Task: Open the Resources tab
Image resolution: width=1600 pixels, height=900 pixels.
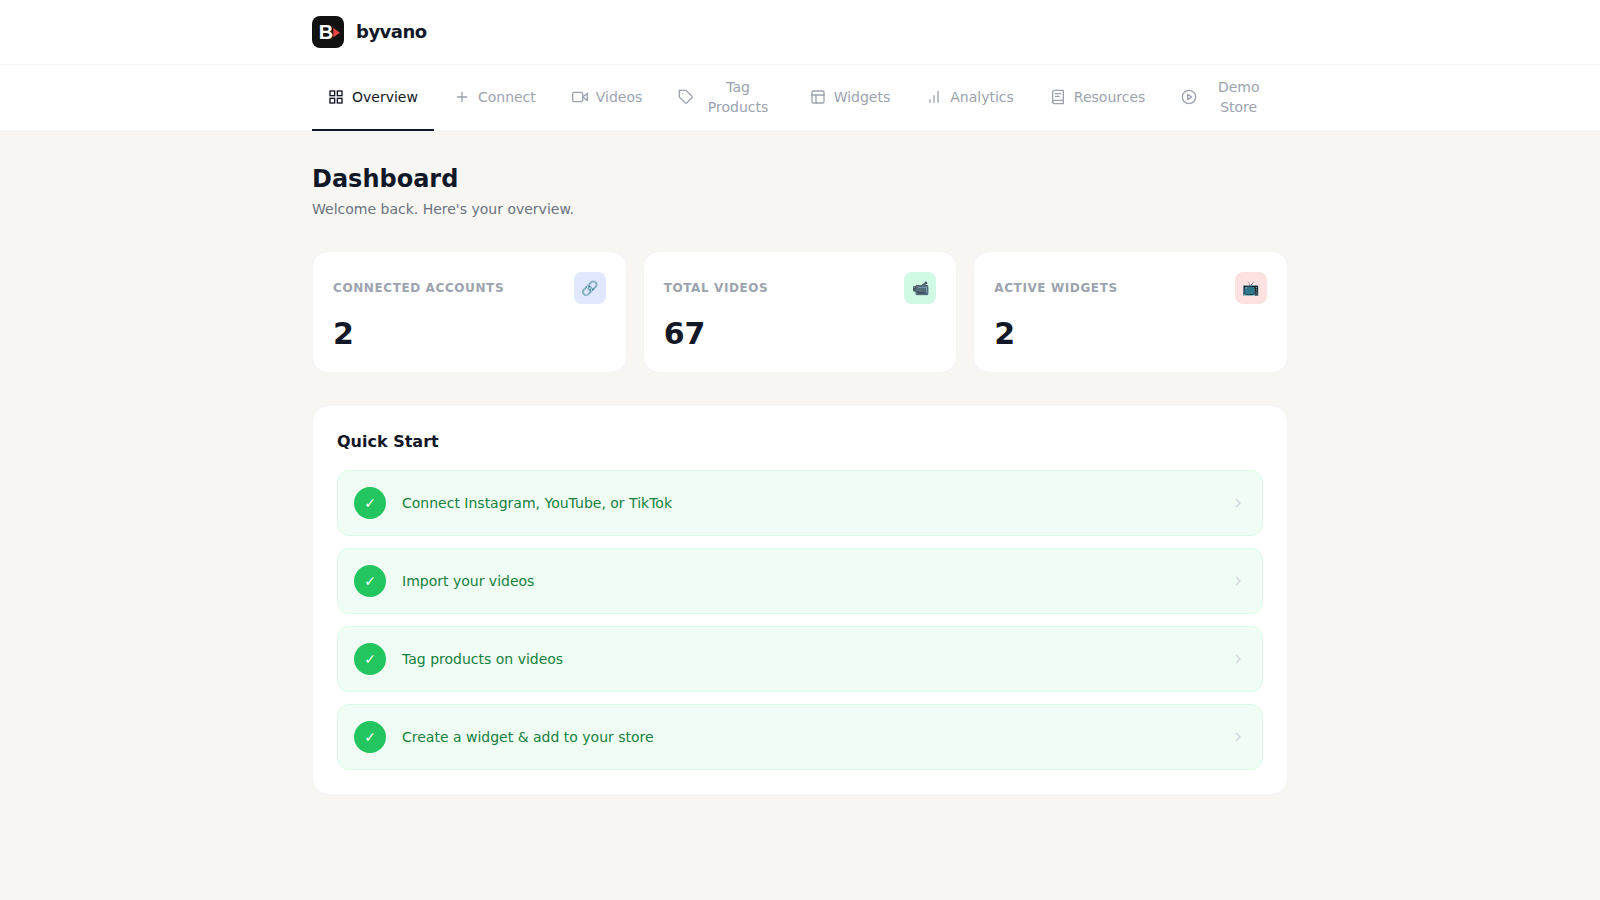Action: pos(1098,96)
